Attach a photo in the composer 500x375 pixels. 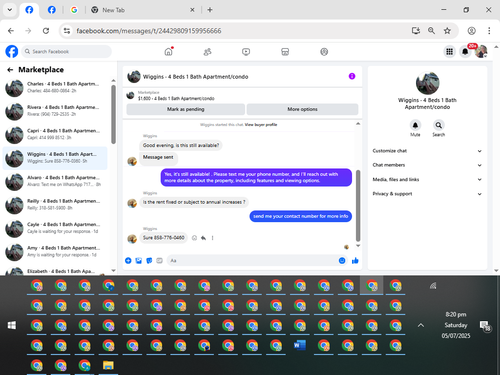coord(139,261)
